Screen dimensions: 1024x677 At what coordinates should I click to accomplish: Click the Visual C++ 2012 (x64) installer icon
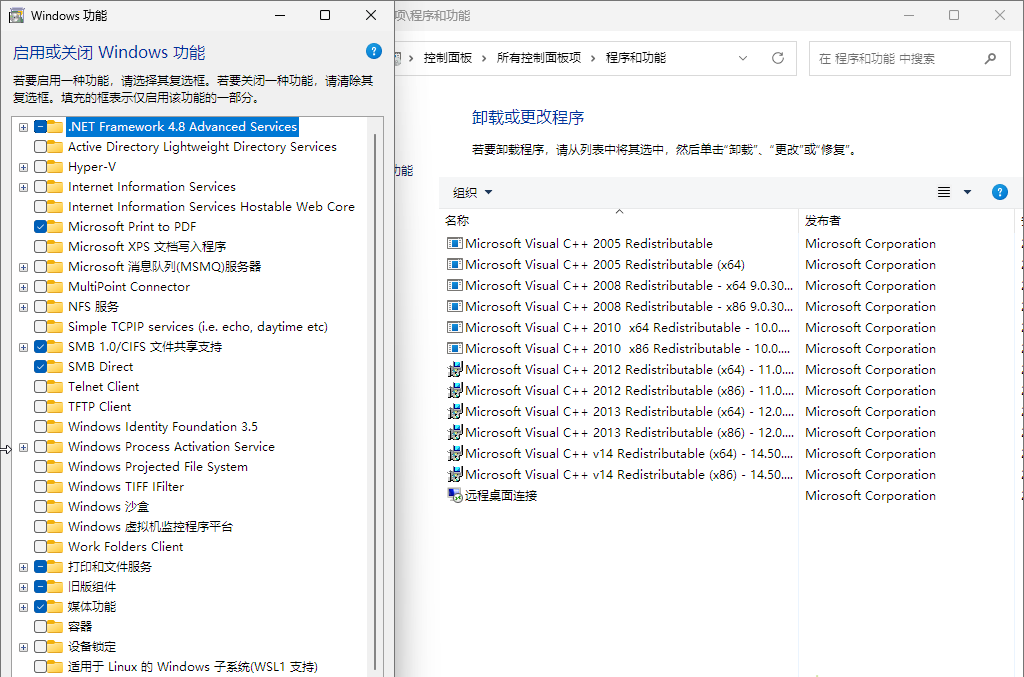[455, 370]
